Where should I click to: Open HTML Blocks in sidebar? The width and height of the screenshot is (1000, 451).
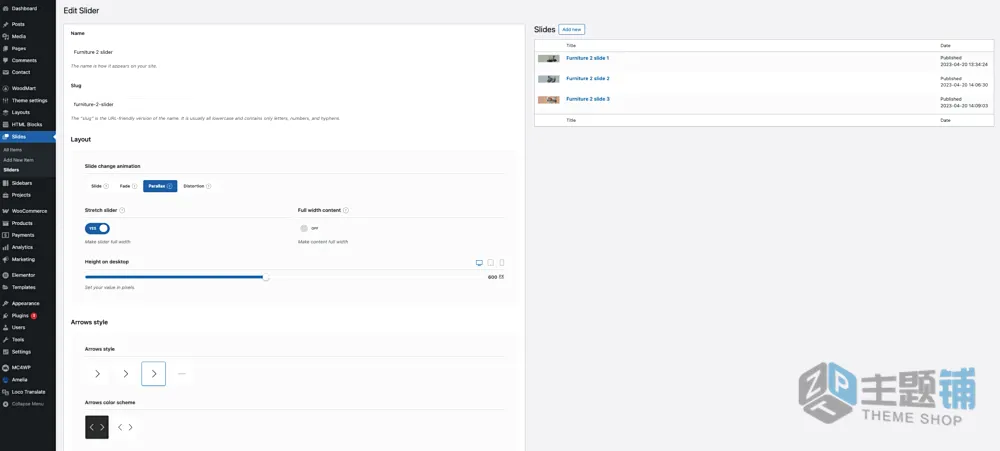[27, 124]
